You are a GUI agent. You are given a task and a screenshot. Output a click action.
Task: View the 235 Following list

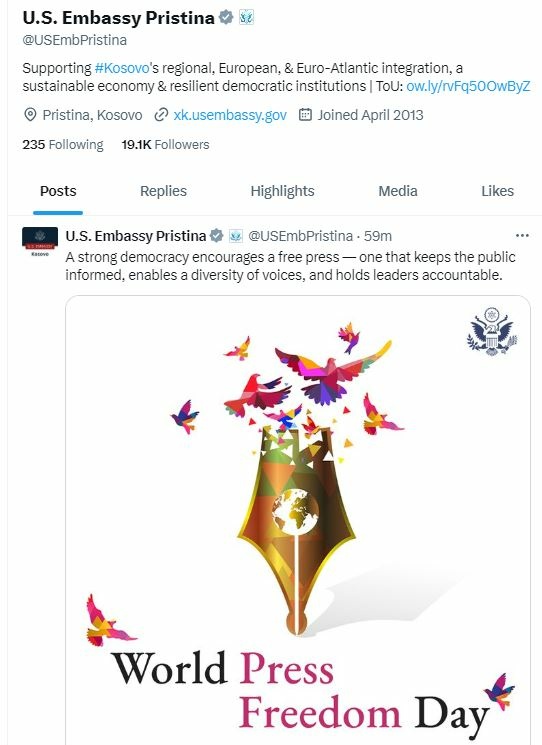point(63,144)
